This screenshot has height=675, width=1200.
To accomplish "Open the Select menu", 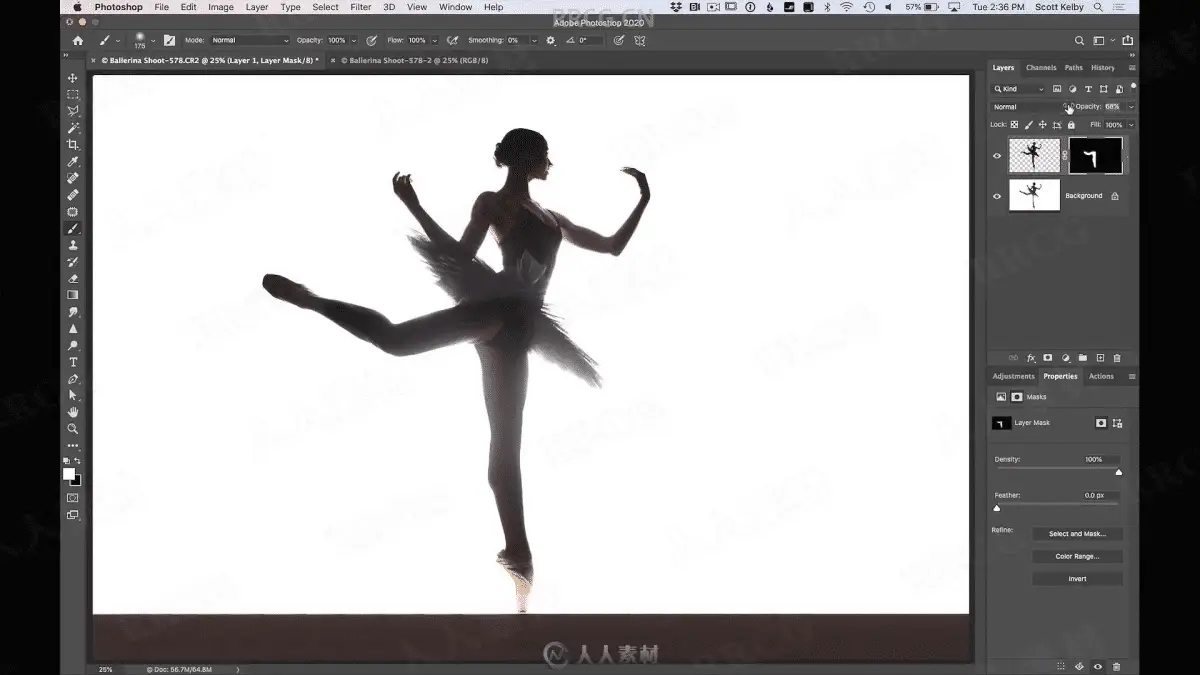I will 325,7.
